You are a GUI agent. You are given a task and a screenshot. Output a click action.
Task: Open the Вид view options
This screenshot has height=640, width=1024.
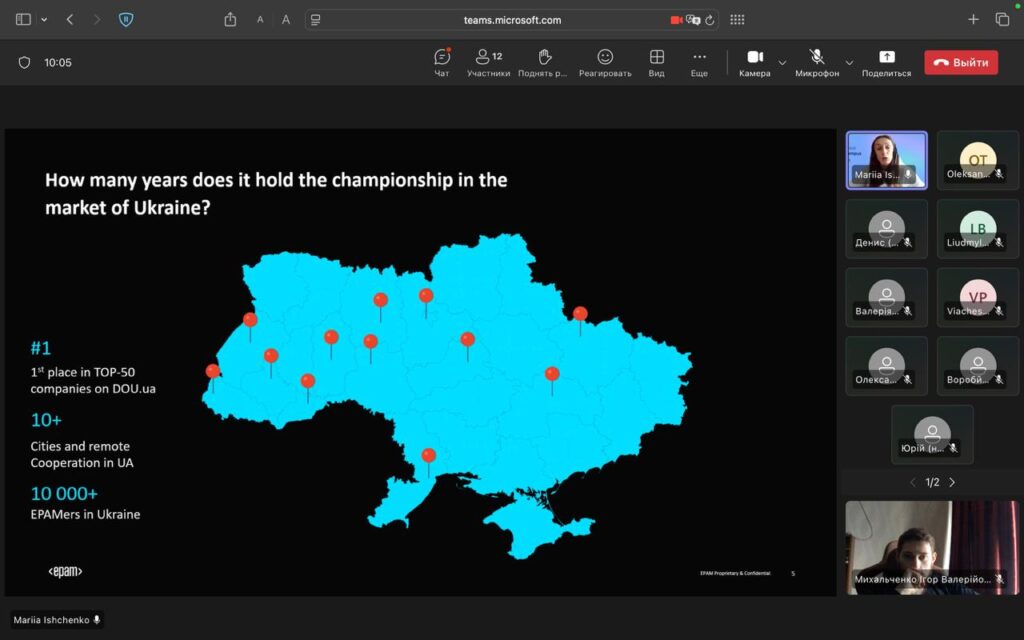(656, 63)
